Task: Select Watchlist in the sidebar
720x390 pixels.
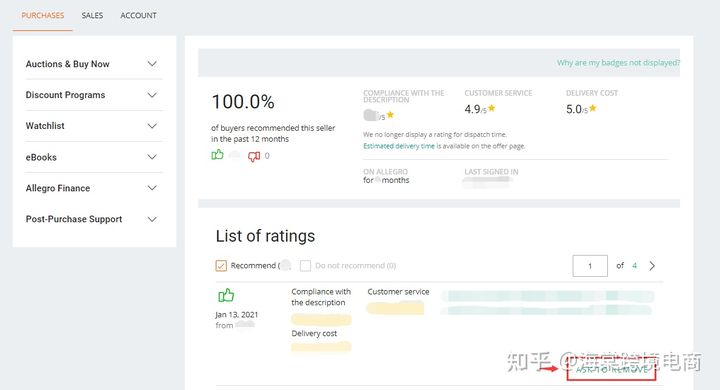Action: [45, 126]
